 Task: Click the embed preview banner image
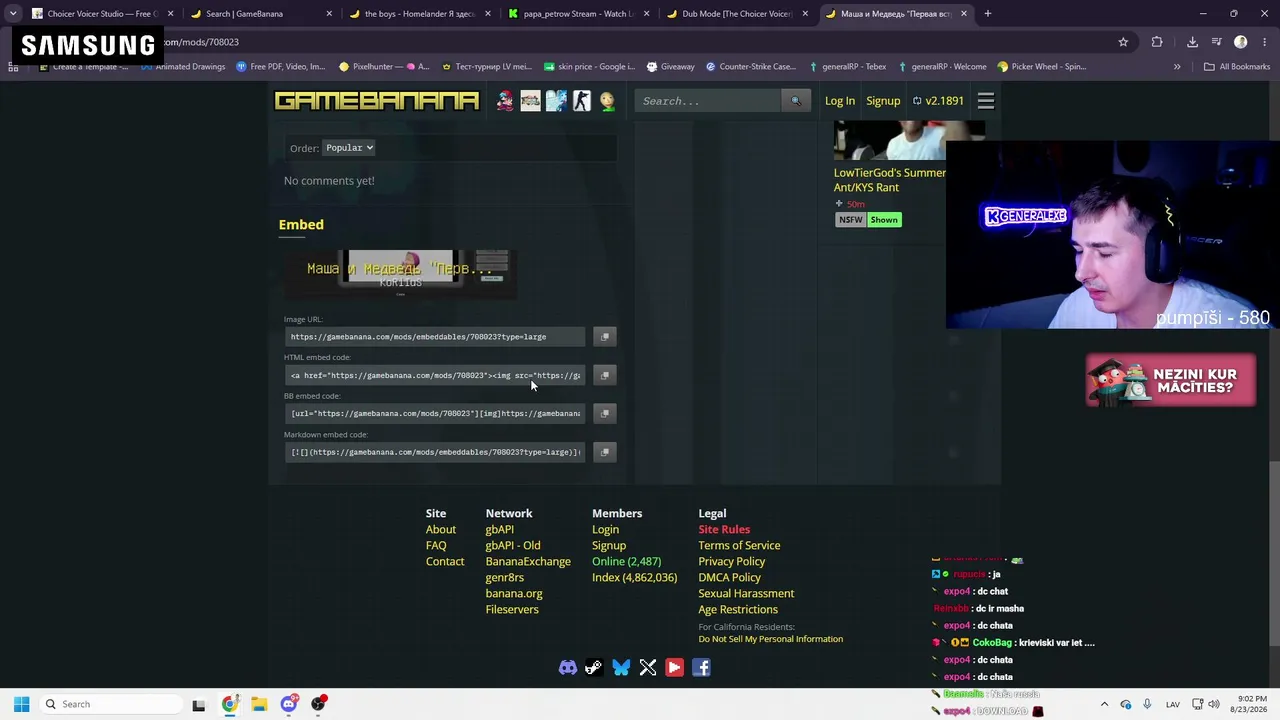pyautogui.click(x=400, y=274)
